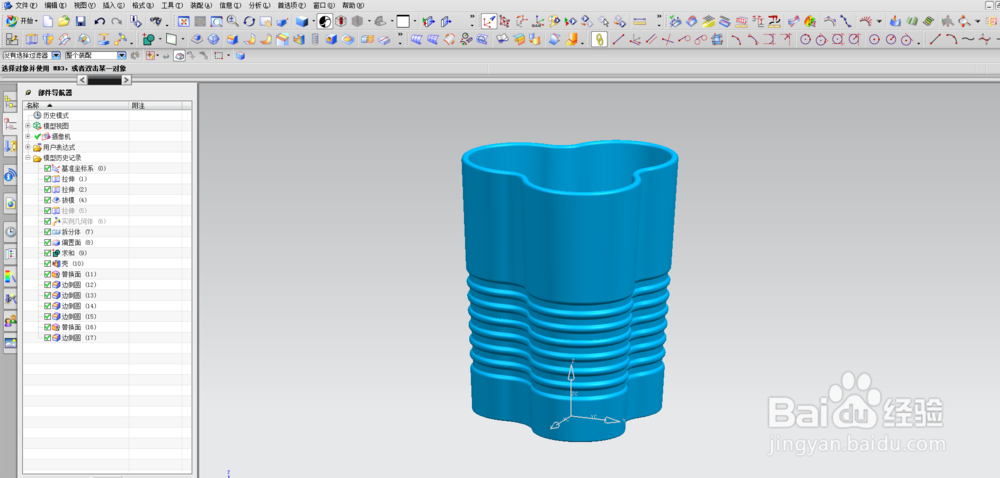
Task: Open the 编辑 menu
Action: pyautogui.click(x=55, y=5)
